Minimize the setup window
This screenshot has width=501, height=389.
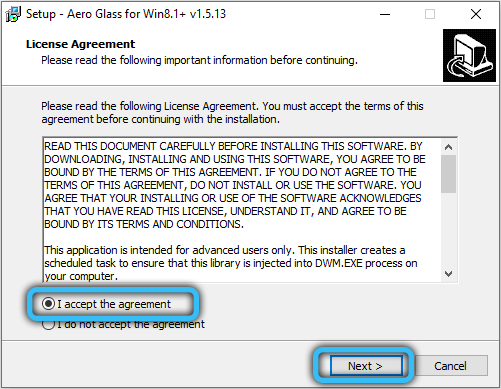click(x=385, y=14)
